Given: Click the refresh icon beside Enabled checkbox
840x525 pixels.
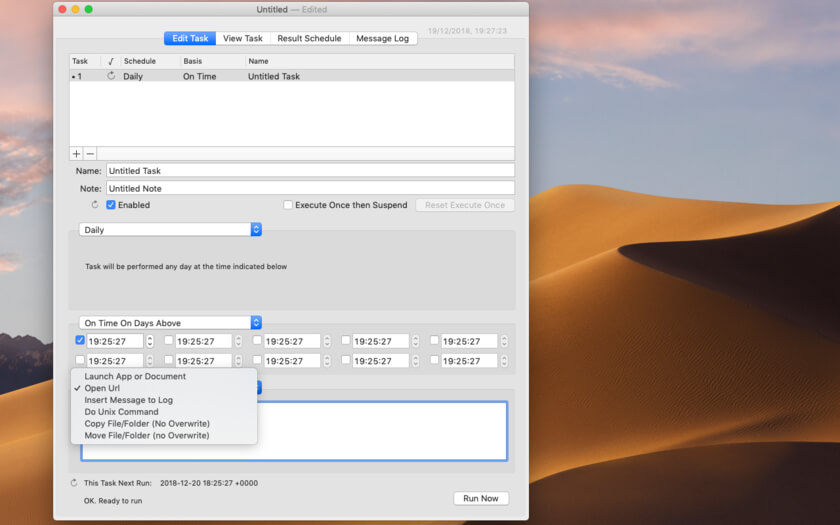Looking at the screenshot, I should (95, 205).
